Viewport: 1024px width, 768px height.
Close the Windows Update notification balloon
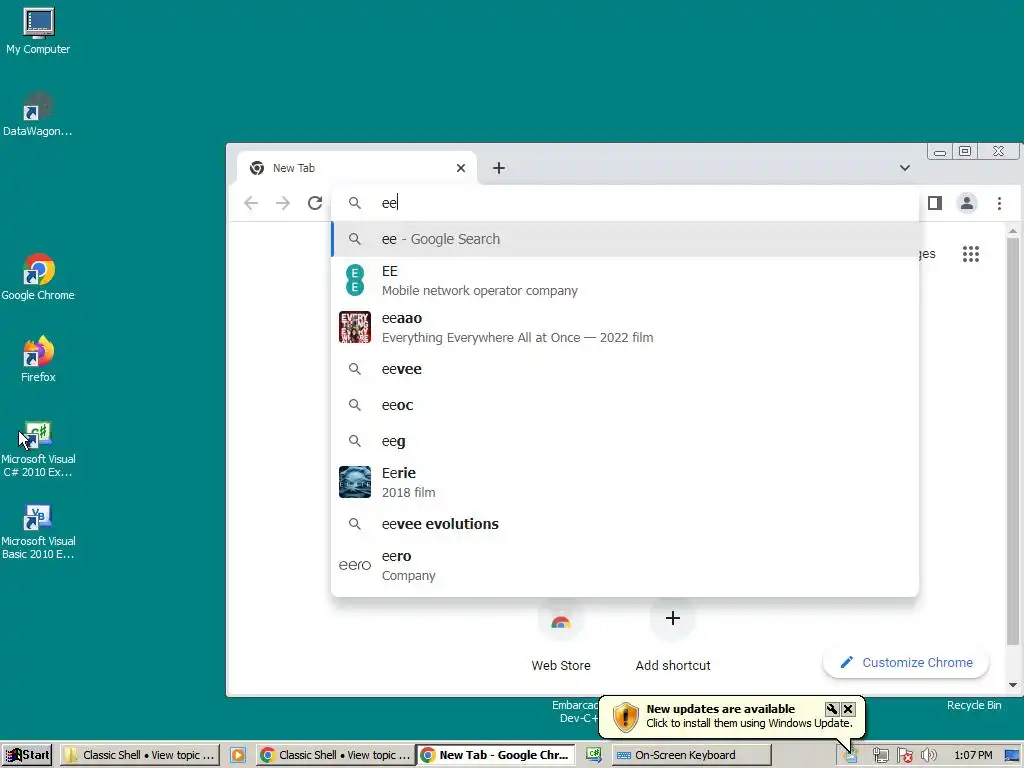848,709
